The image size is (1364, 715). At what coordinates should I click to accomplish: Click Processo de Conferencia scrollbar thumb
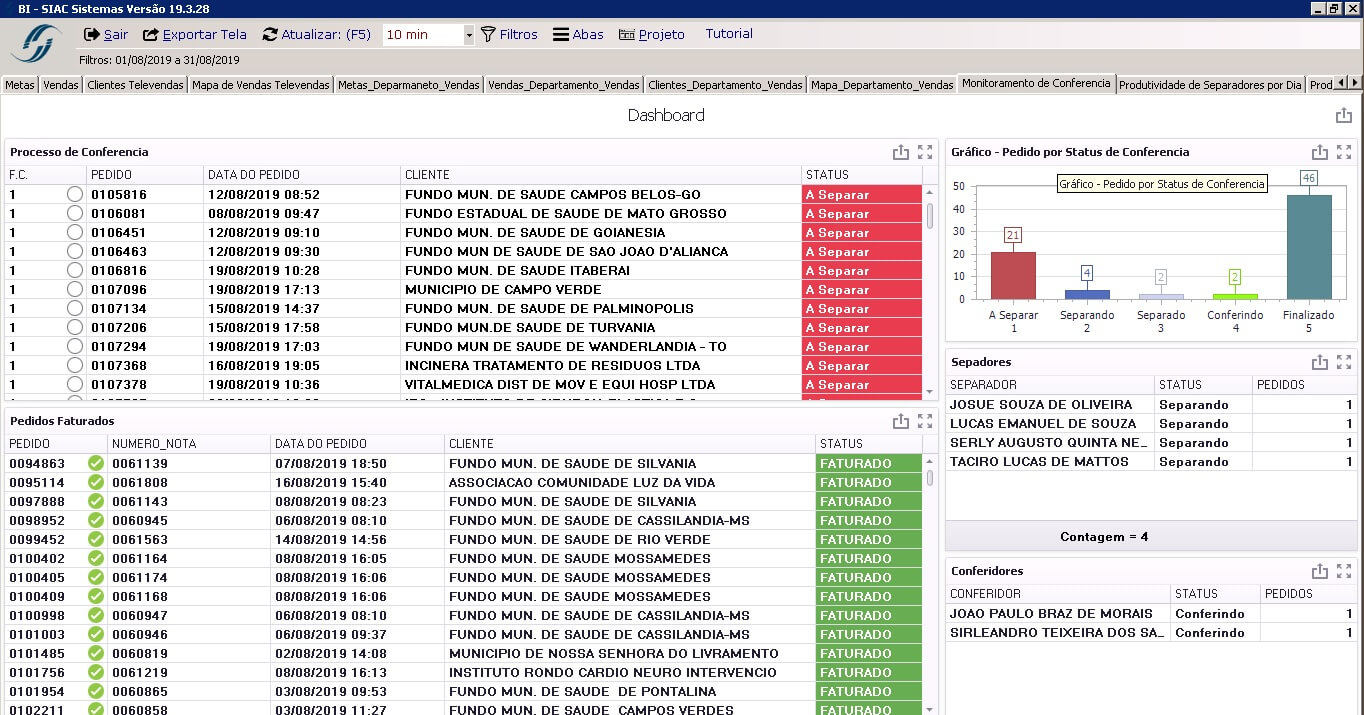click(930, 216)
